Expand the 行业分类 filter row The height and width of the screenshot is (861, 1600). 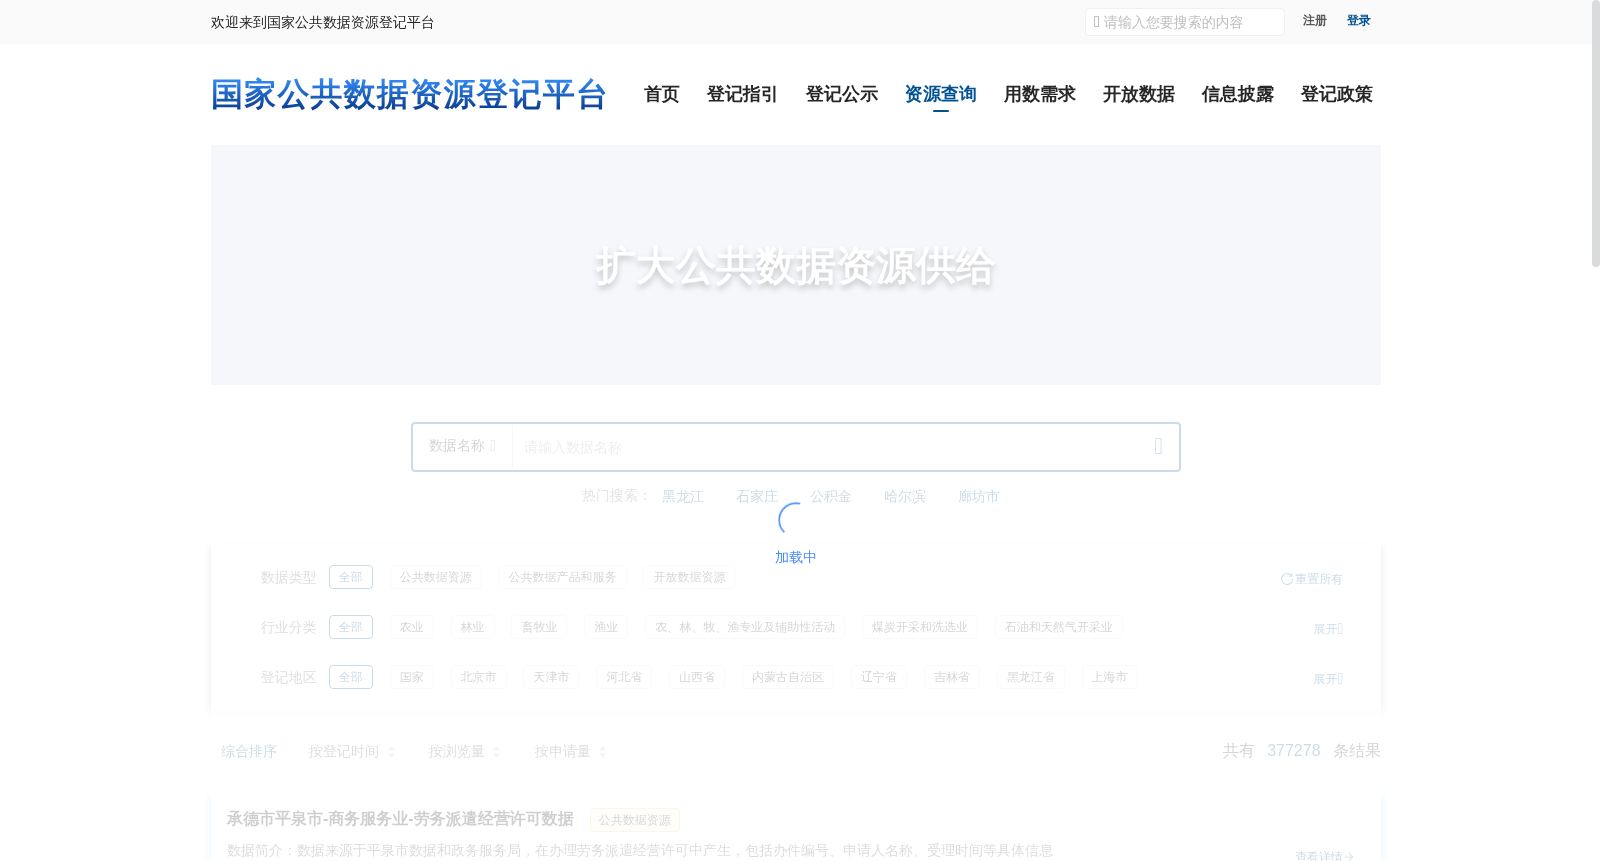click(1328, 629)
